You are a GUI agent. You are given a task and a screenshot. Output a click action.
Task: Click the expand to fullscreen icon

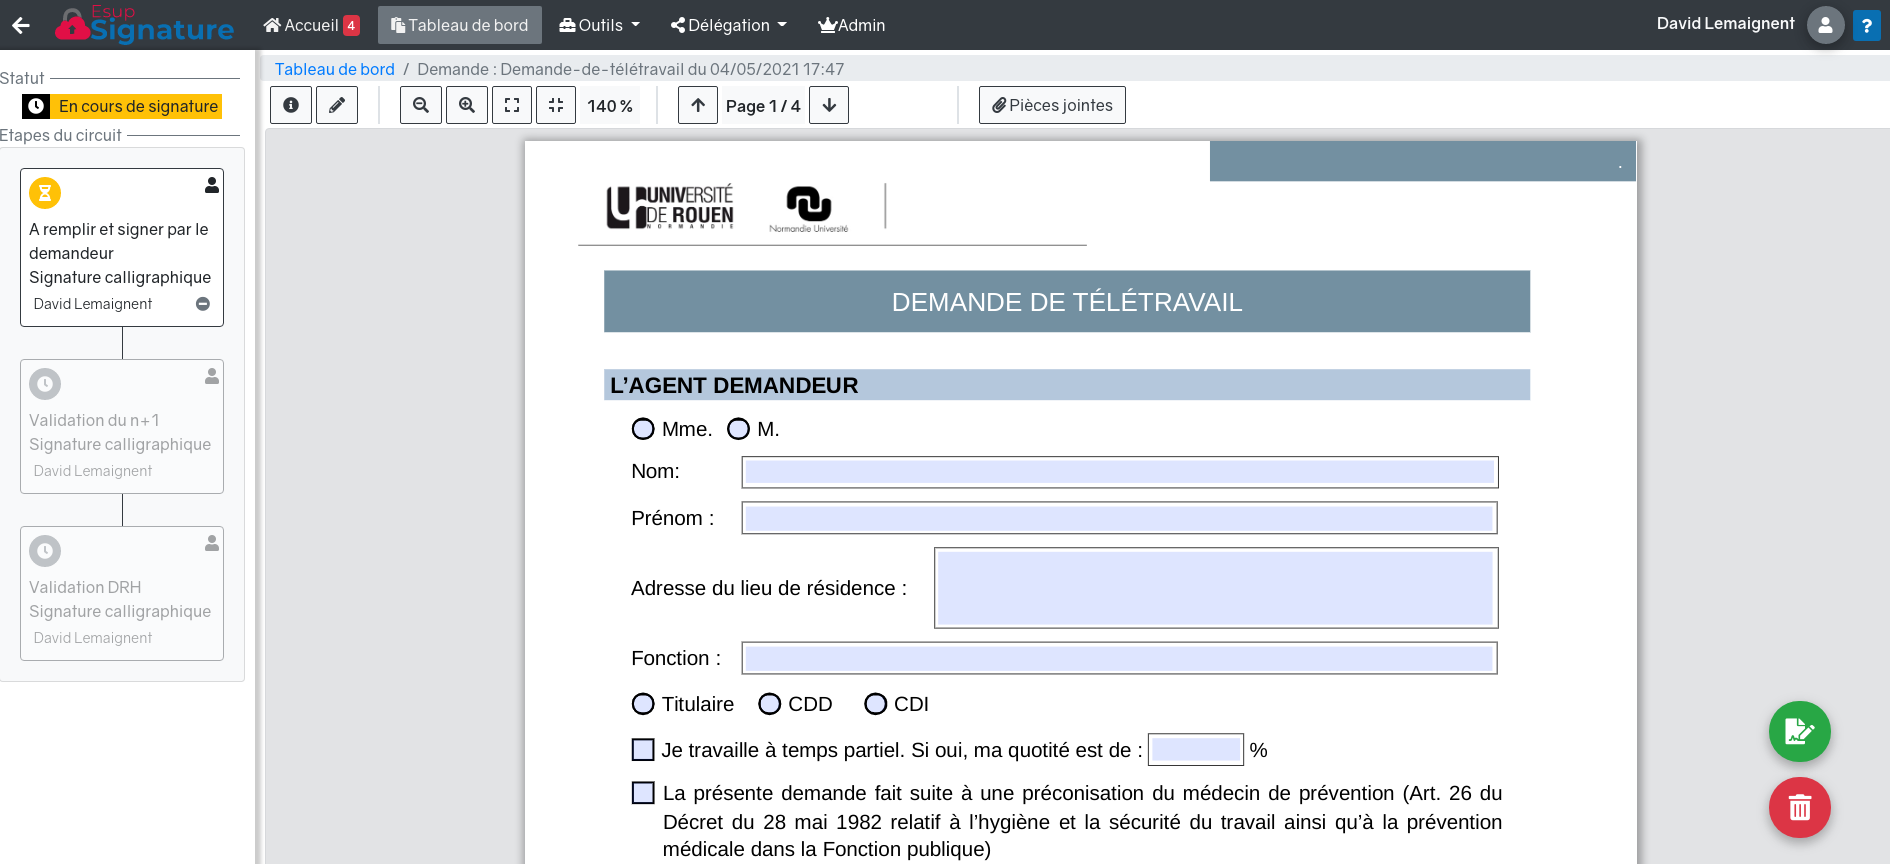coord(512,105)
